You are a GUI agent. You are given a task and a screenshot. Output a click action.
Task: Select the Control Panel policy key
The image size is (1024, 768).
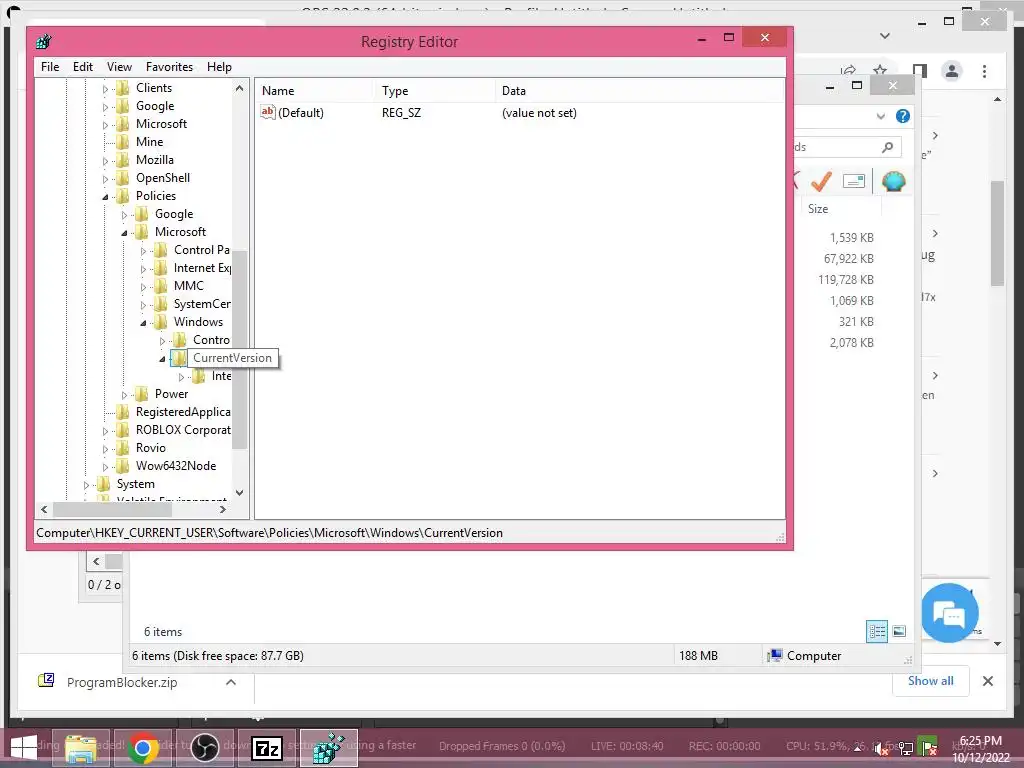tap(201, 249)
